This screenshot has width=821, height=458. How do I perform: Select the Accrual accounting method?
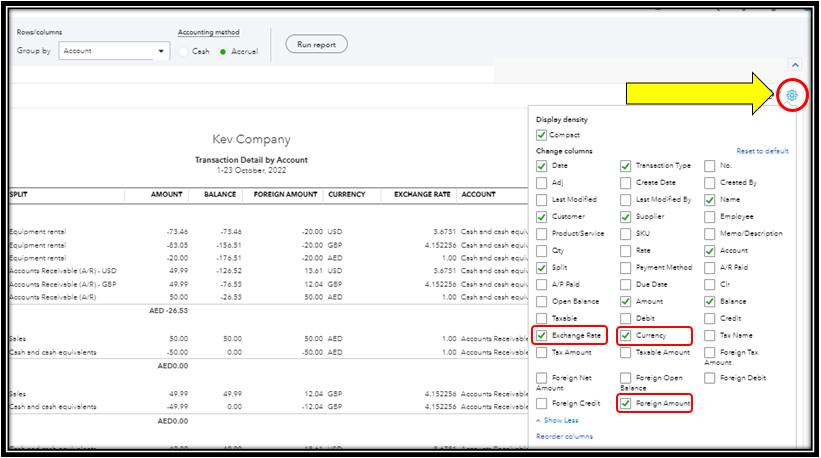[x=223, y=52]
